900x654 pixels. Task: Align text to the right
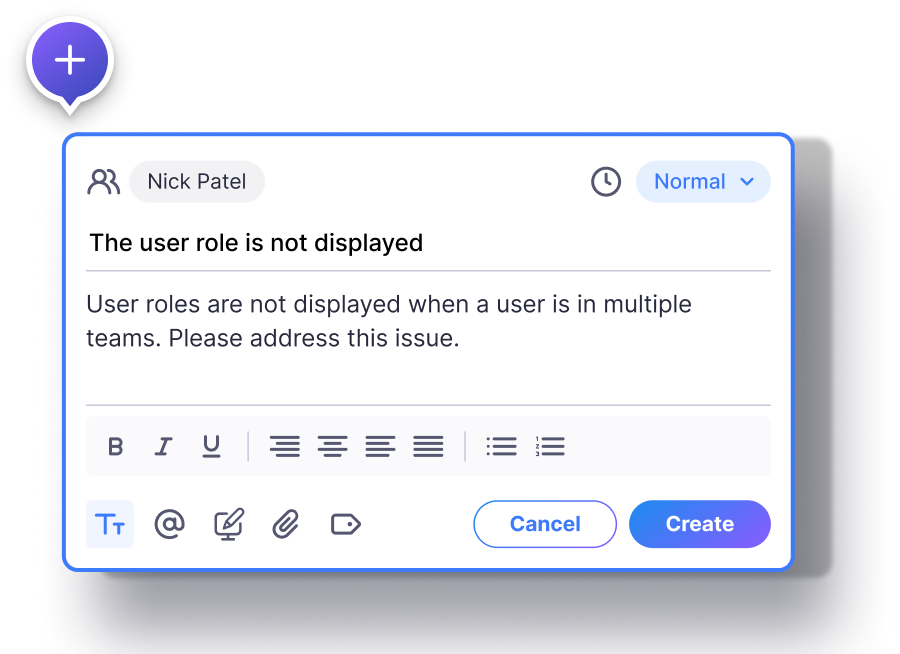coord(285,446)
